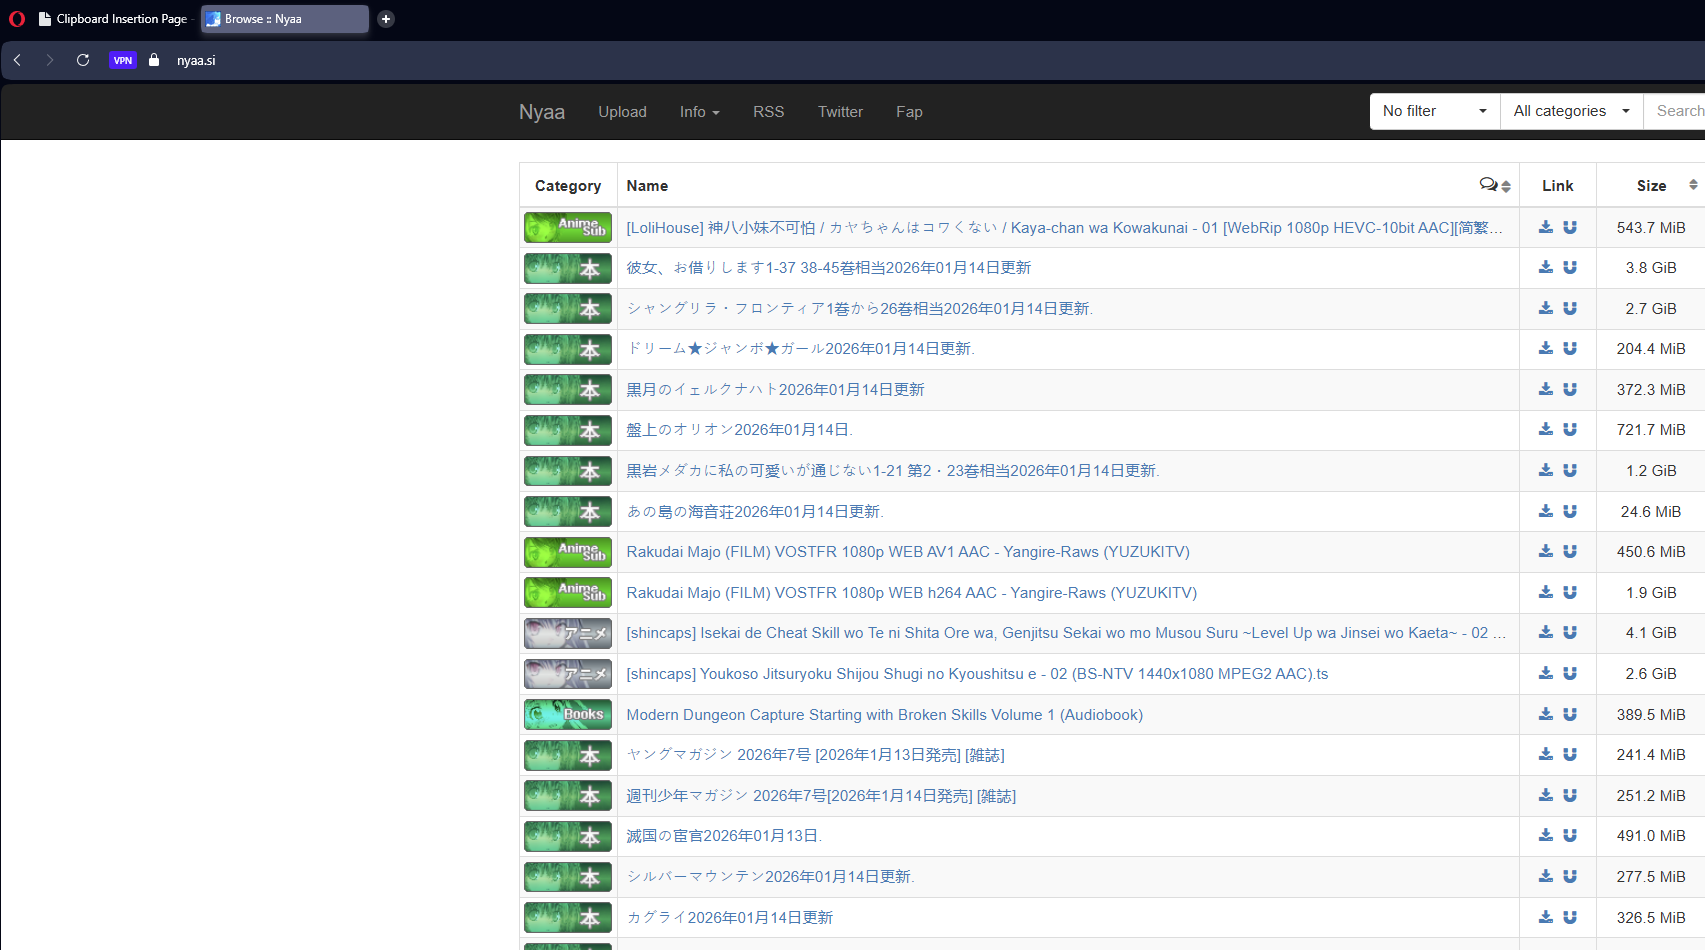Click magnet link for Modern Dungeon Capture audiobook
Image resolution: width=1705 pixels, height=950 pixels.
click(x=1570, y=714)
